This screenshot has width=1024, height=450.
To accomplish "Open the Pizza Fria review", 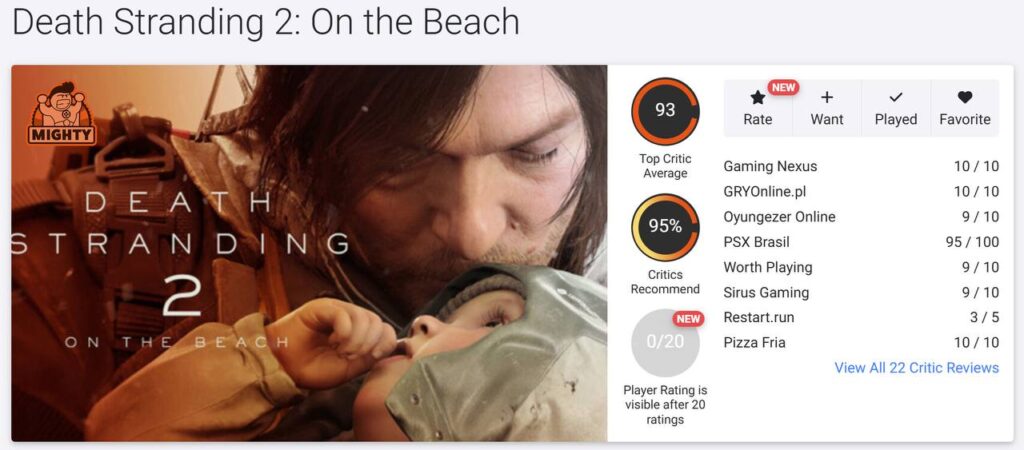I will (861, 343).
